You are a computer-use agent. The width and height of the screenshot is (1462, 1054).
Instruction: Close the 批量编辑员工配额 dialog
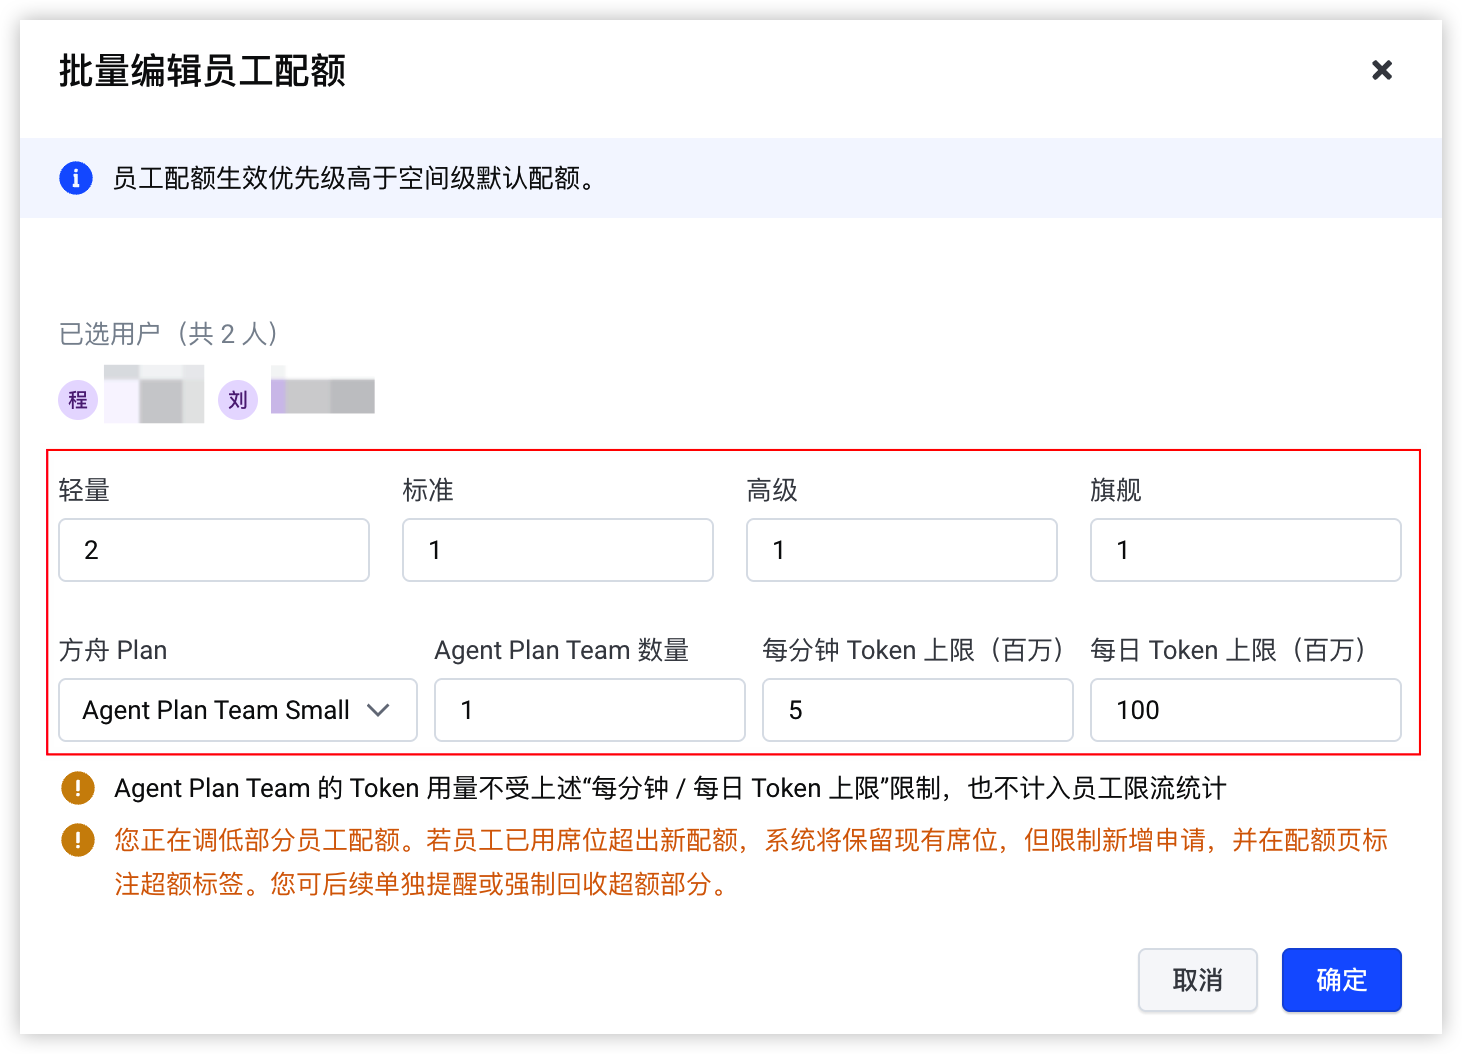pyautogui.click(x=1382, y=70)
